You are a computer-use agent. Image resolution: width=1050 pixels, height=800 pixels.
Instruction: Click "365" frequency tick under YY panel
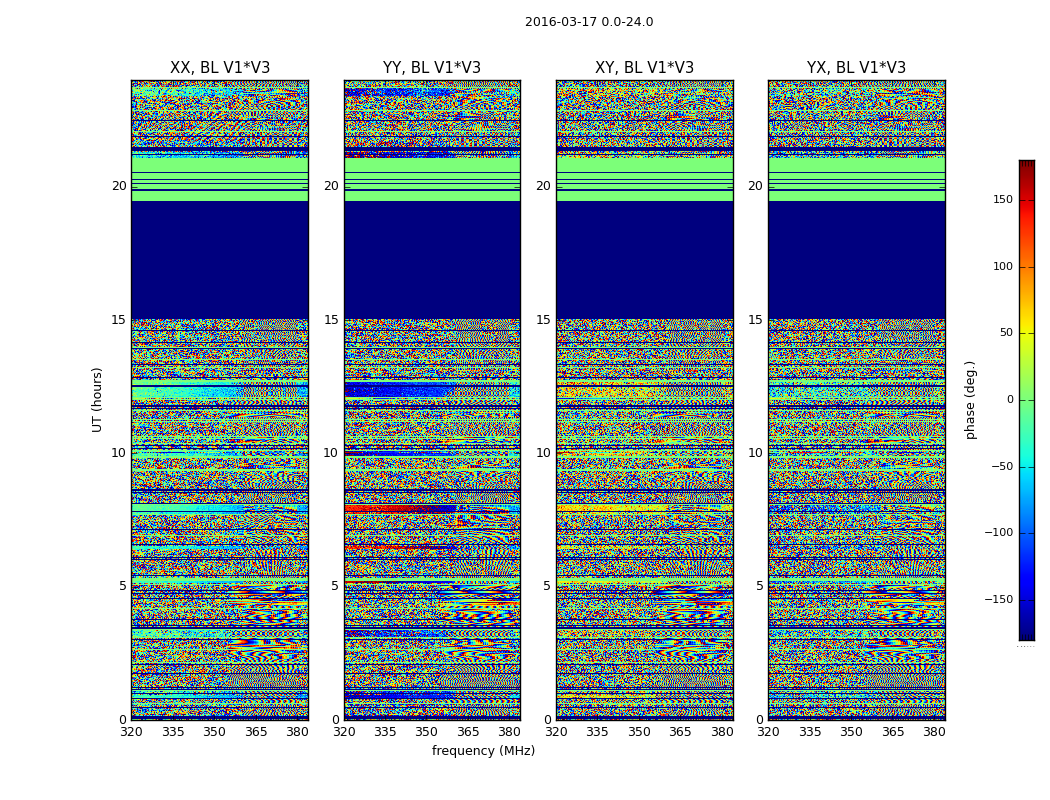469,732
